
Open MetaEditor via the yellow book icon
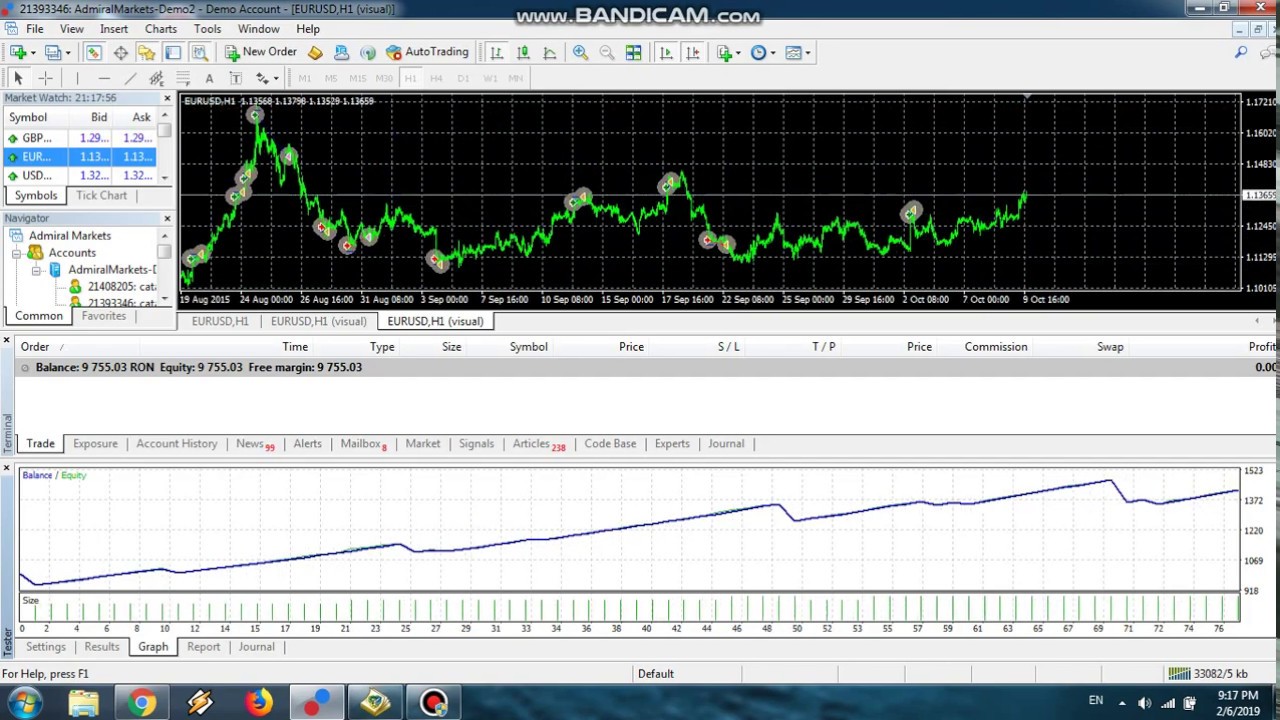pos(315,52)
